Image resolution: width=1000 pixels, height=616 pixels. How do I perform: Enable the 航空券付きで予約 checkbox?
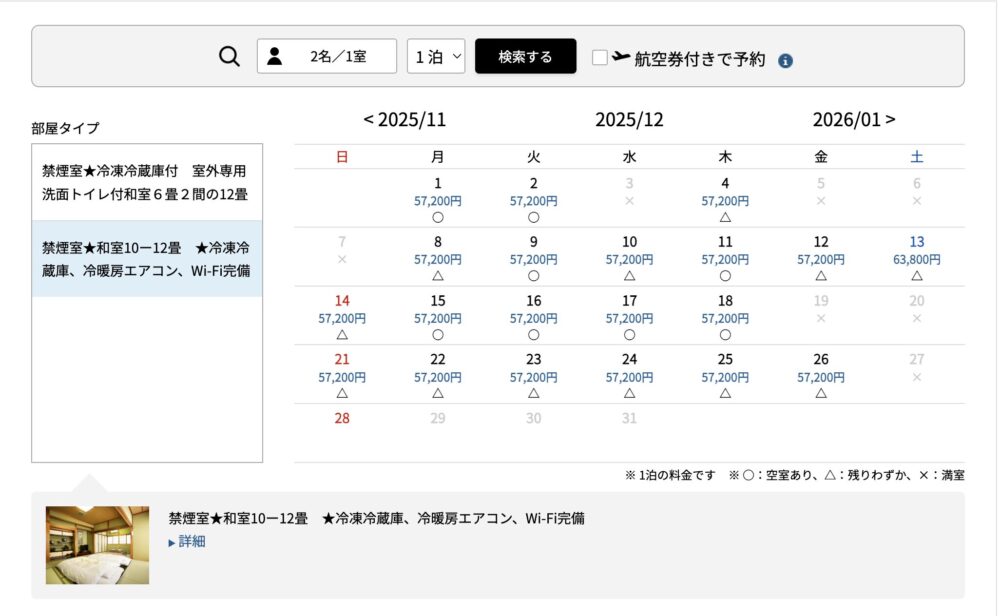coord(600,58)
